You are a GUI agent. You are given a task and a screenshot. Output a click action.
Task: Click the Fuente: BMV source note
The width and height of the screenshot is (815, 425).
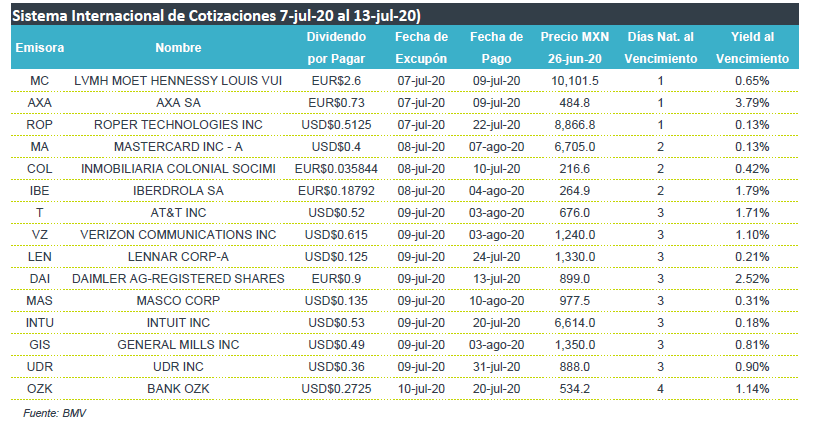(55, 414)
